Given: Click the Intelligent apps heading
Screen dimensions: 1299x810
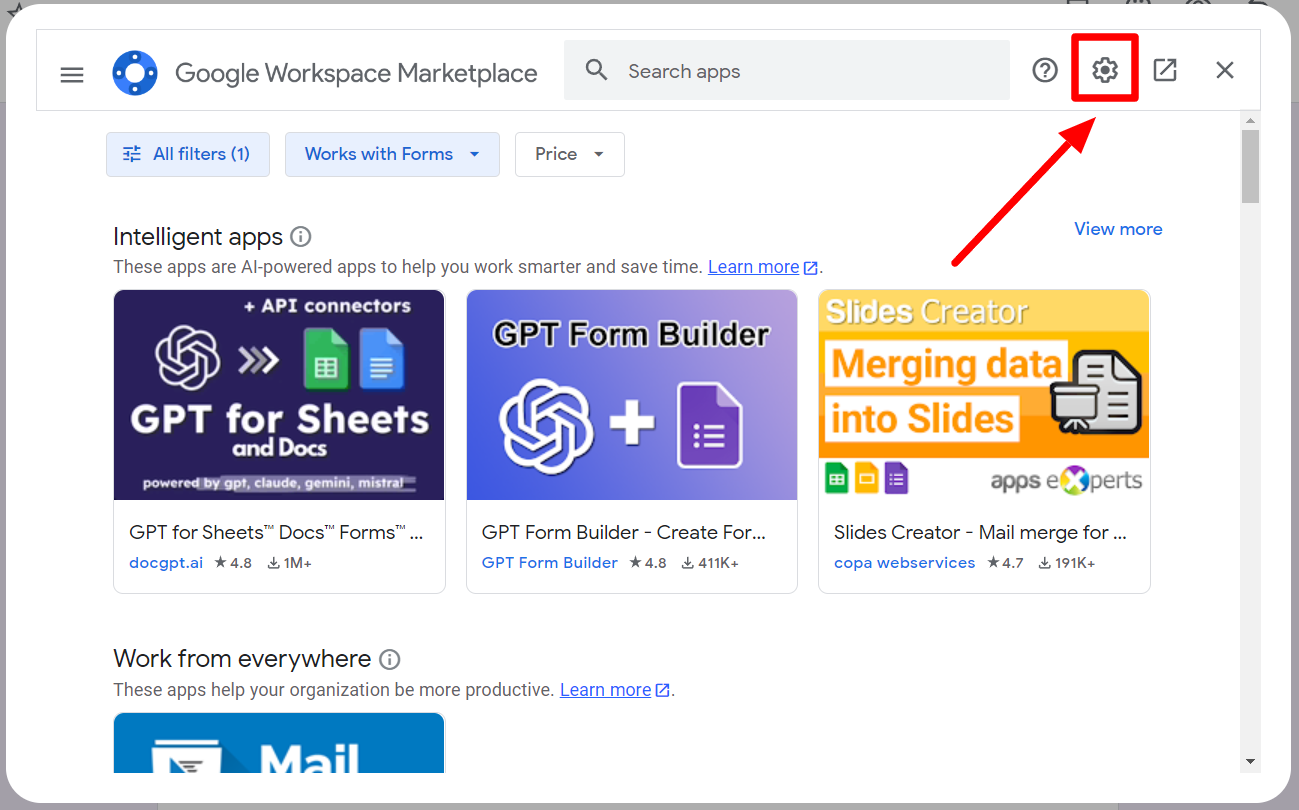Looking at the screenshot, I should coord(198,237).
